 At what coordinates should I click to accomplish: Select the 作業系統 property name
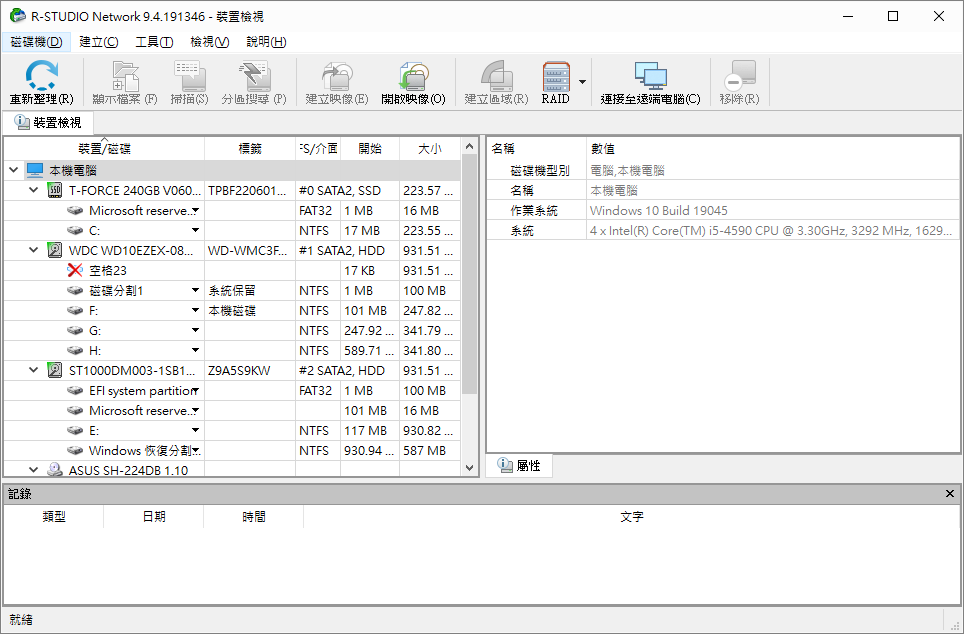click(534, 210)
